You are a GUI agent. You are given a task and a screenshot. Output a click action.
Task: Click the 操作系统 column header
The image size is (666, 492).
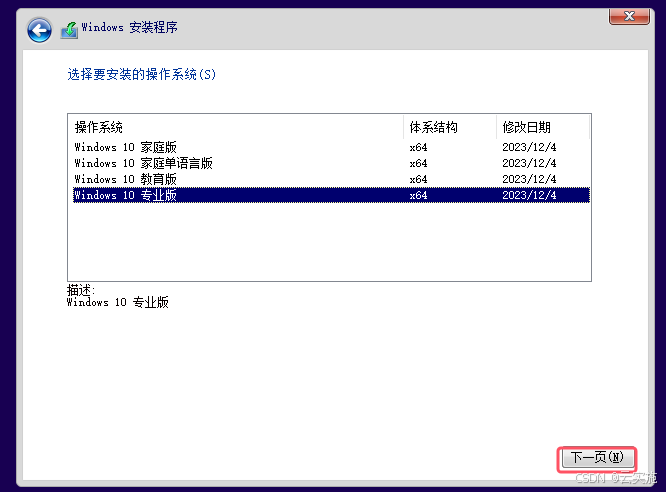point(236,127)
